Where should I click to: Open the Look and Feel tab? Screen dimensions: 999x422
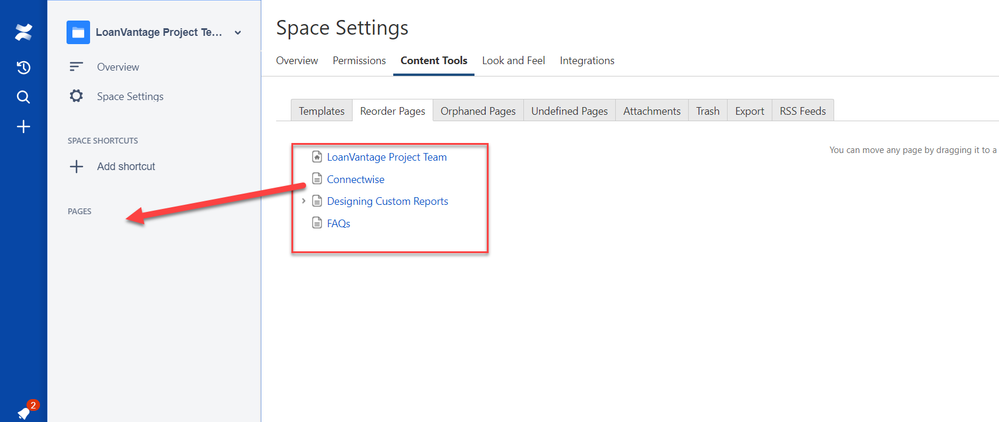[x=514, y=61]
